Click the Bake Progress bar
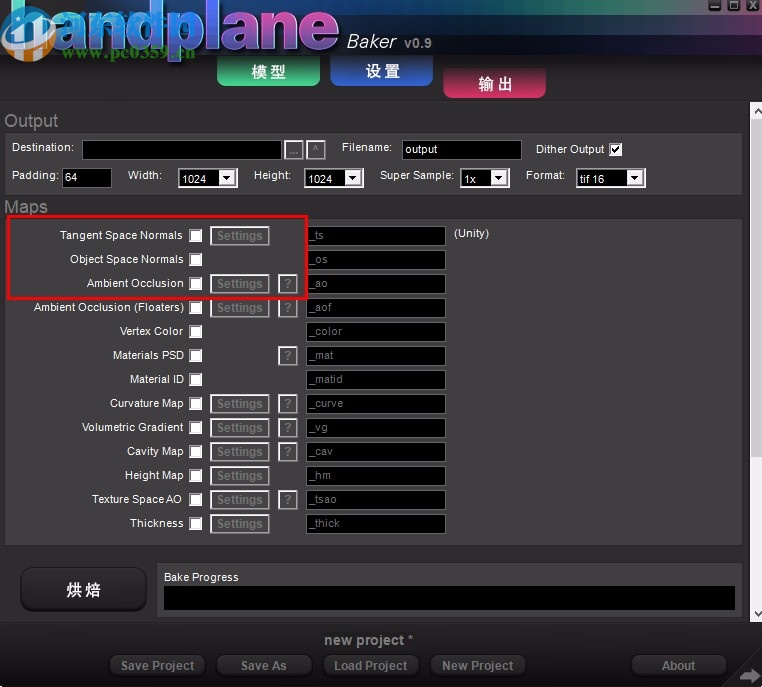762x687 pixels. pyautogui.click(x=449, y=598)
